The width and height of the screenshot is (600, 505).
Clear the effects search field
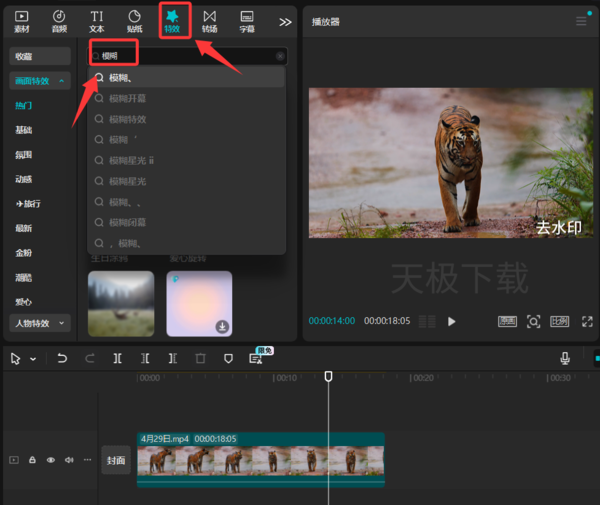(x=279, y=57)
